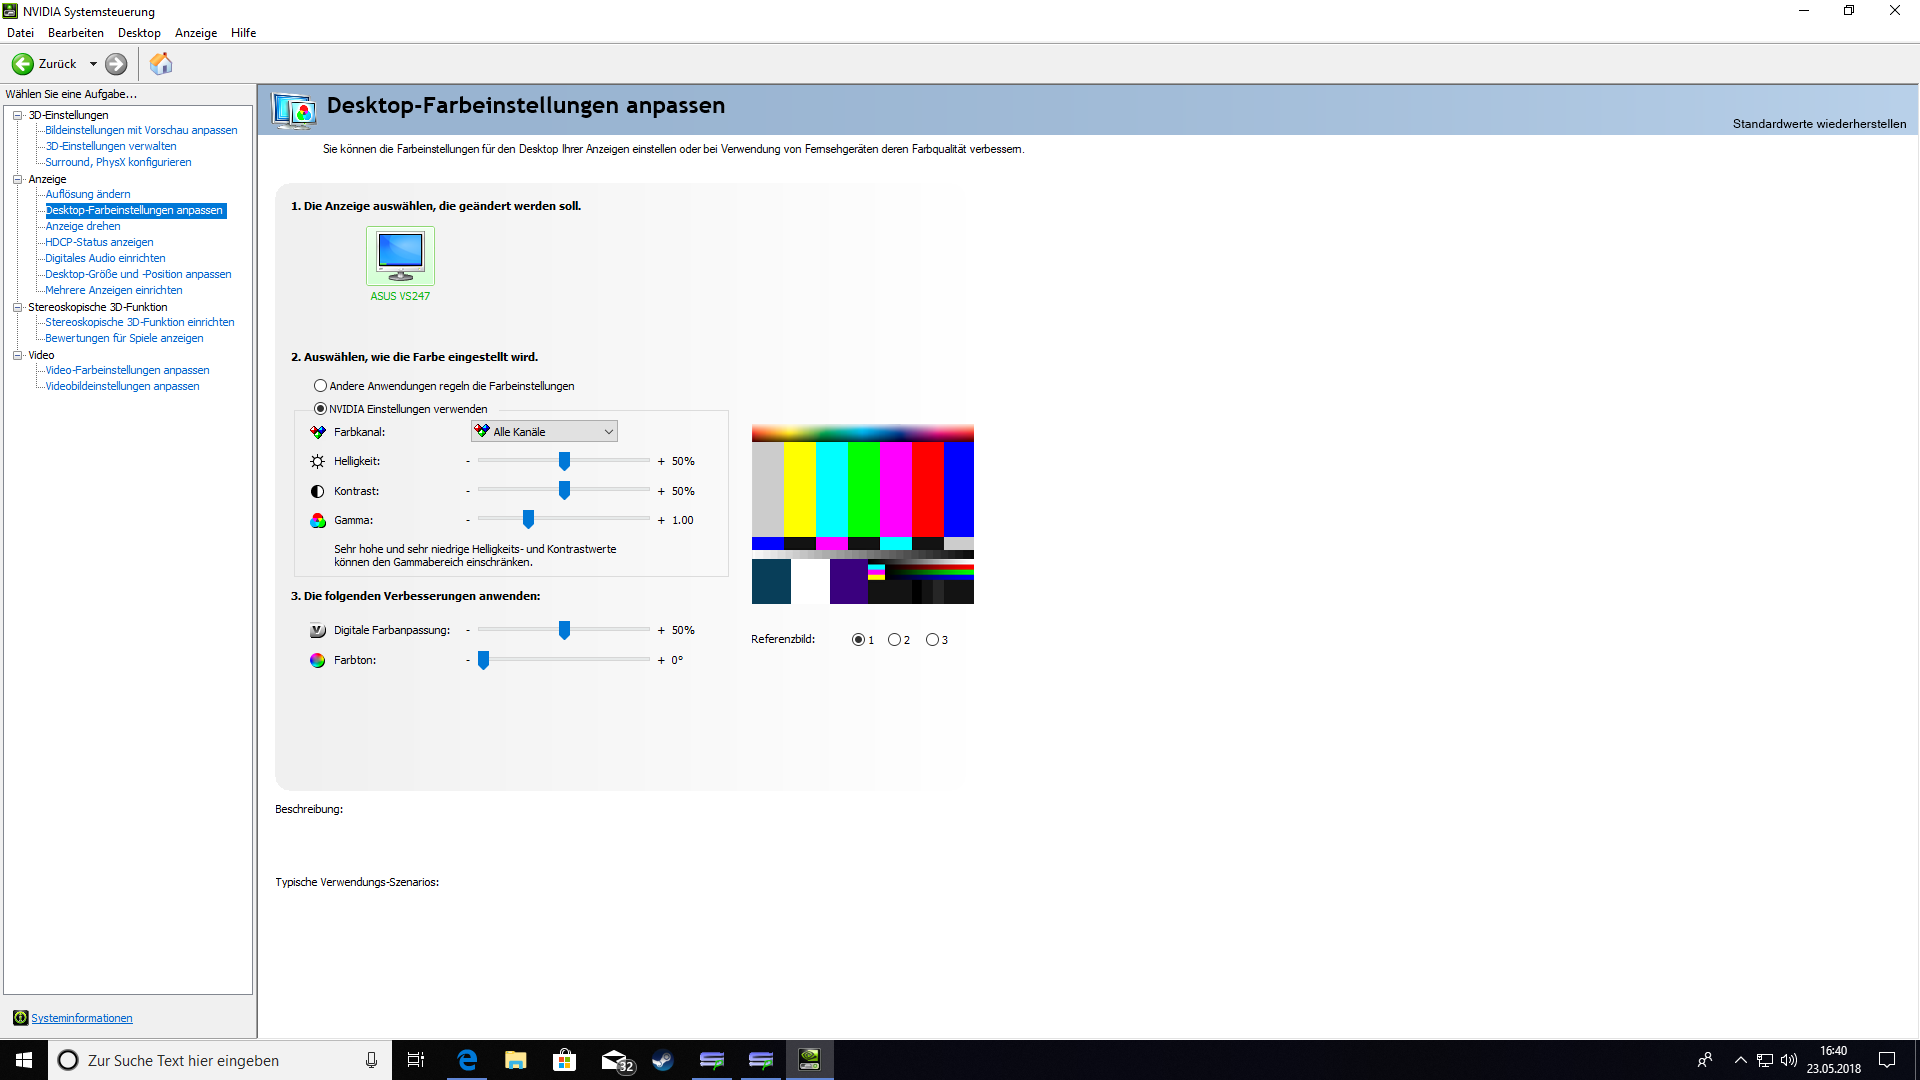This screenshot has height=1080, width=1920.
Task: Click the Digitale Farbanpassung icon
Action: click(x=318, y=630)
